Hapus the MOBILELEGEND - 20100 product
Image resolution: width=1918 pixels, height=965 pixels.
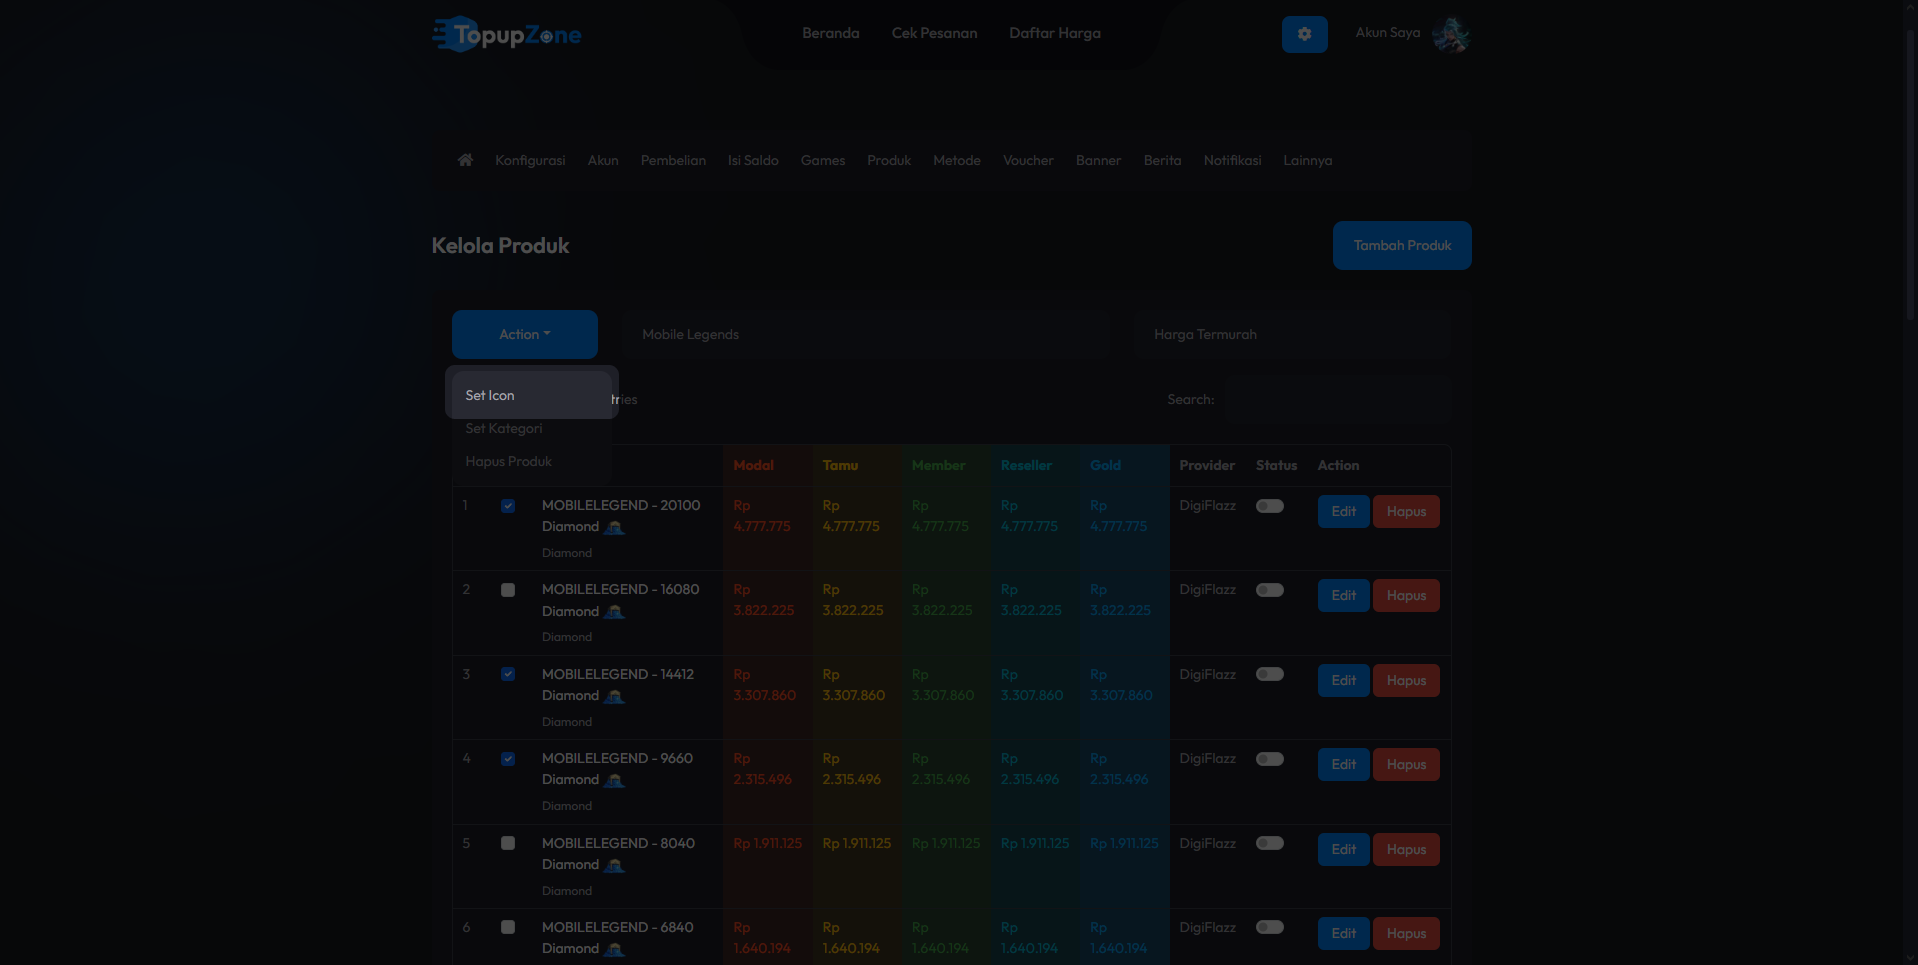[1406, 511]
